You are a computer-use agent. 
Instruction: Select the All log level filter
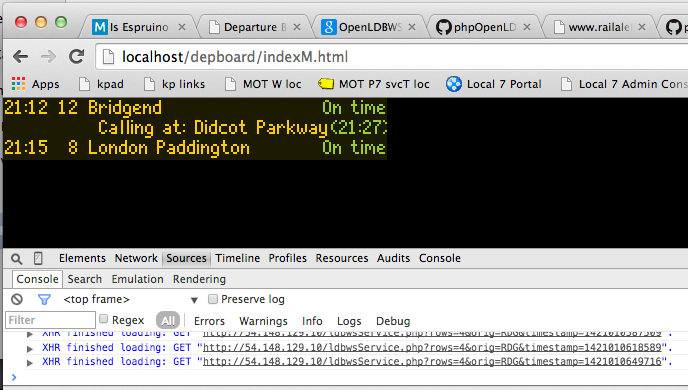pos(168,321)
